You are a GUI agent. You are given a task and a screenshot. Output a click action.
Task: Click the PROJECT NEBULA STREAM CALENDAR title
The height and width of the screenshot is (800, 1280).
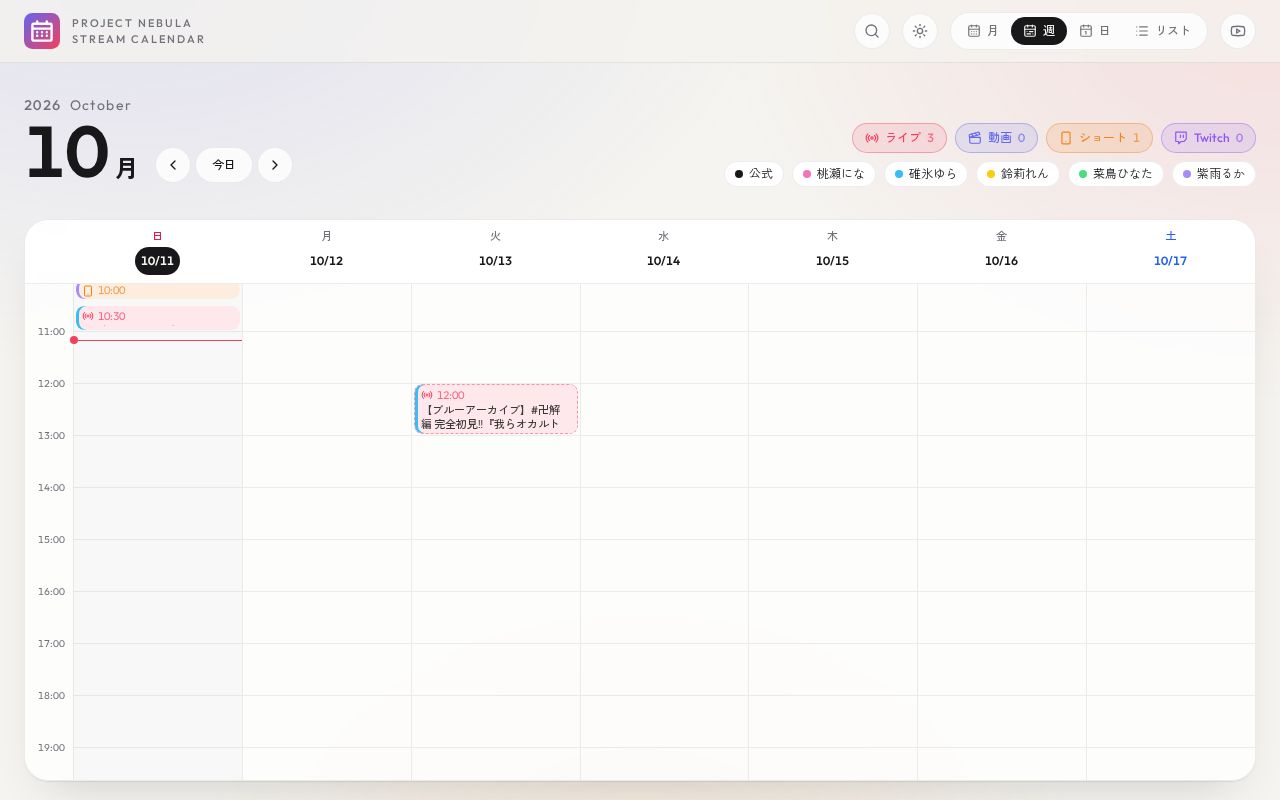coord(138,31)
